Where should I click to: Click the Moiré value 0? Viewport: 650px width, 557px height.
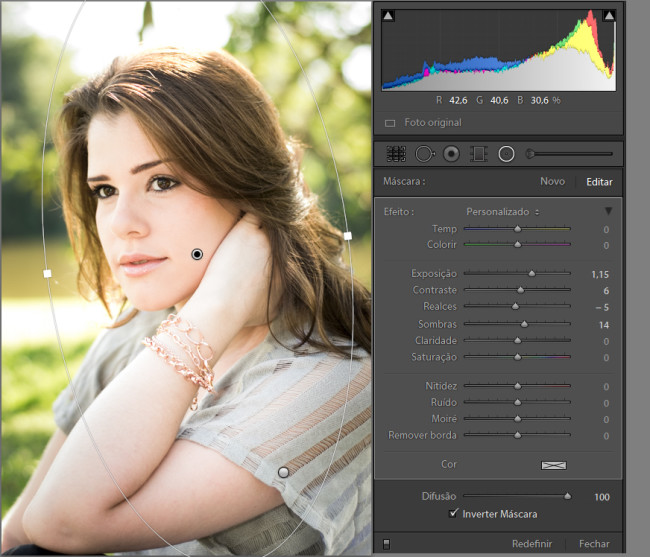click(606, 419)
